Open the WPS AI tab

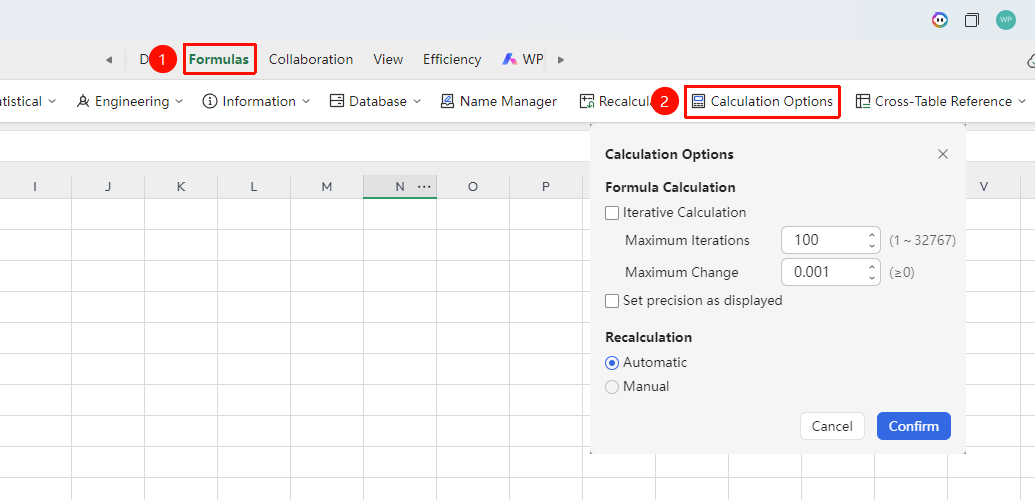click(x=522, y=59)
